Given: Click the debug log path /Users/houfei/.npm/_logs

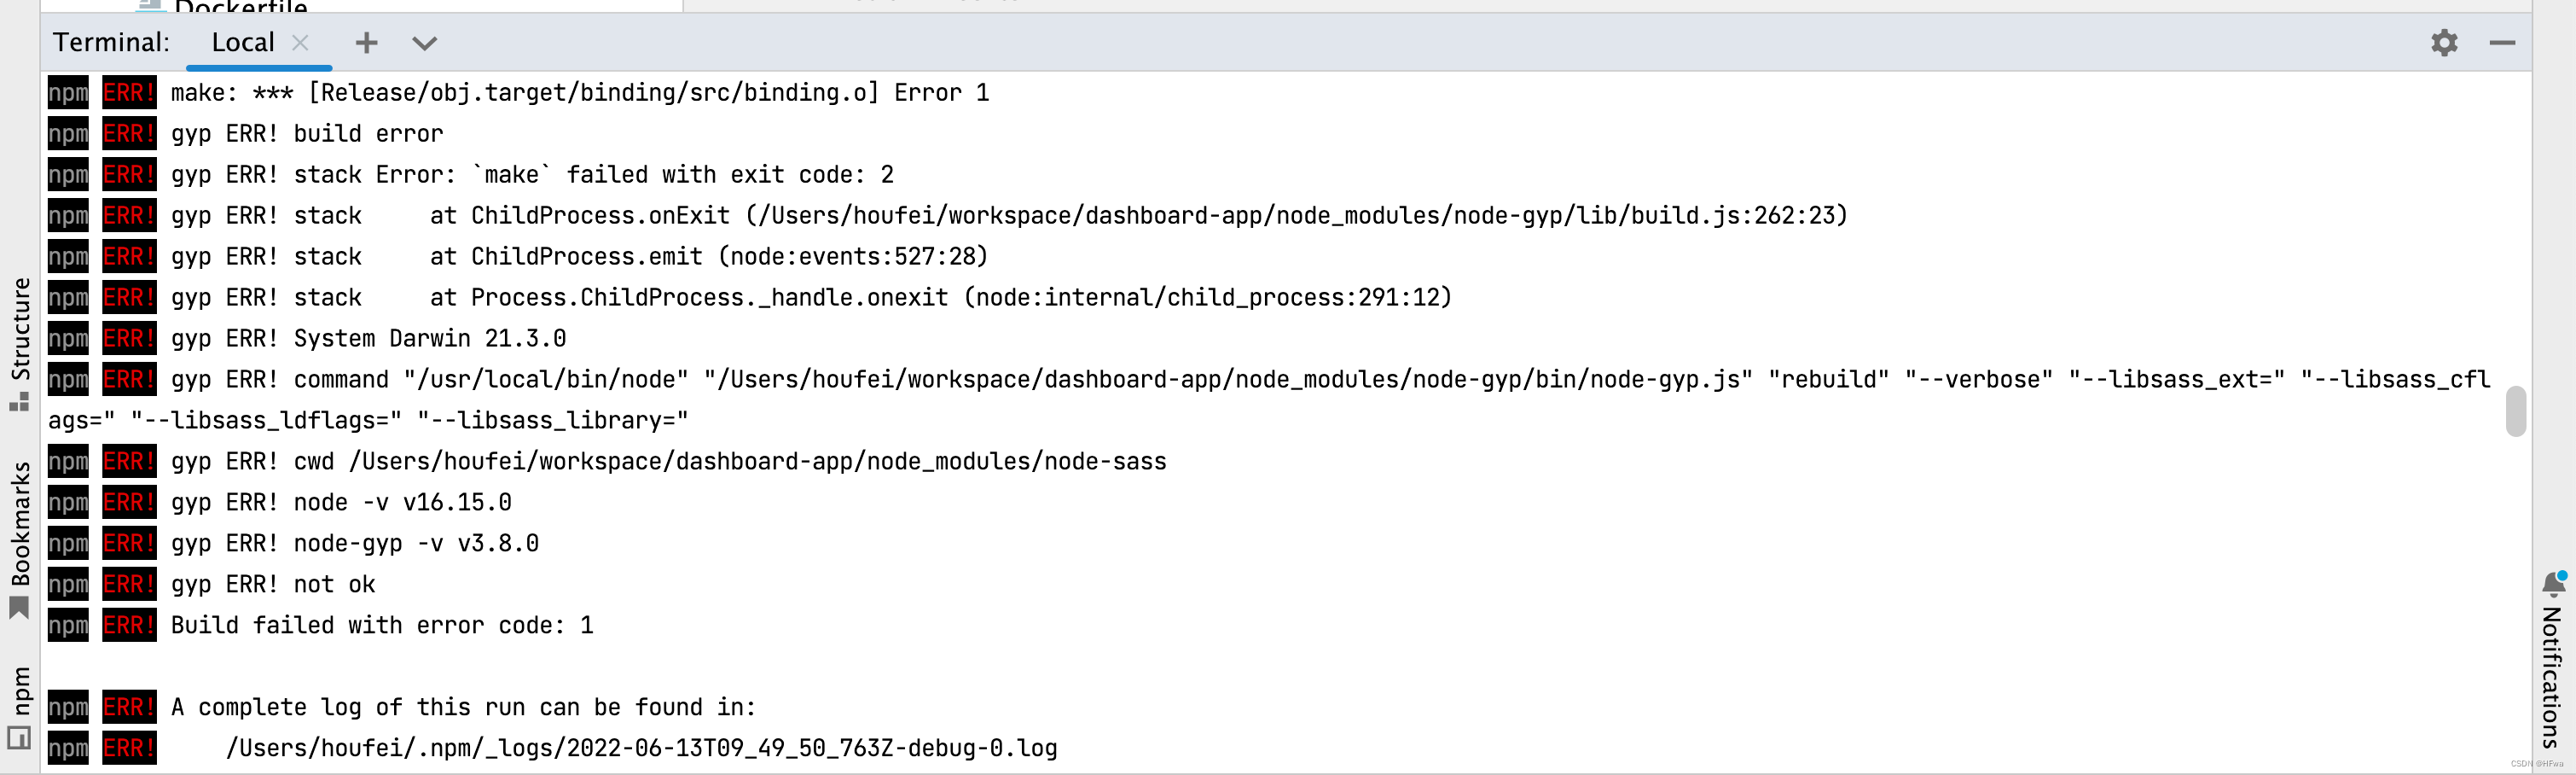Looking at the screenshot, I should pos(642,748).
